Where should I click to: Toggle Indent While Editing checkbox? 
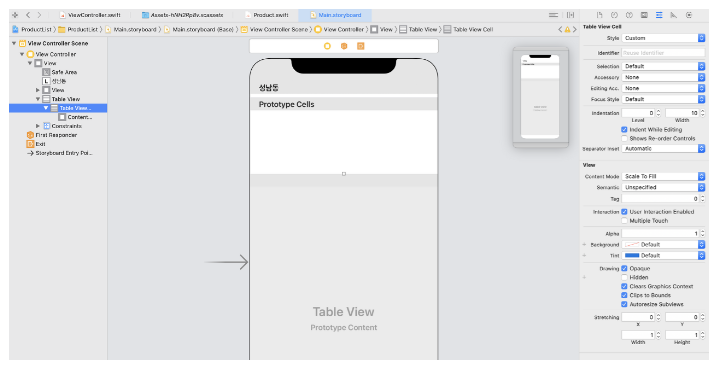624,130
